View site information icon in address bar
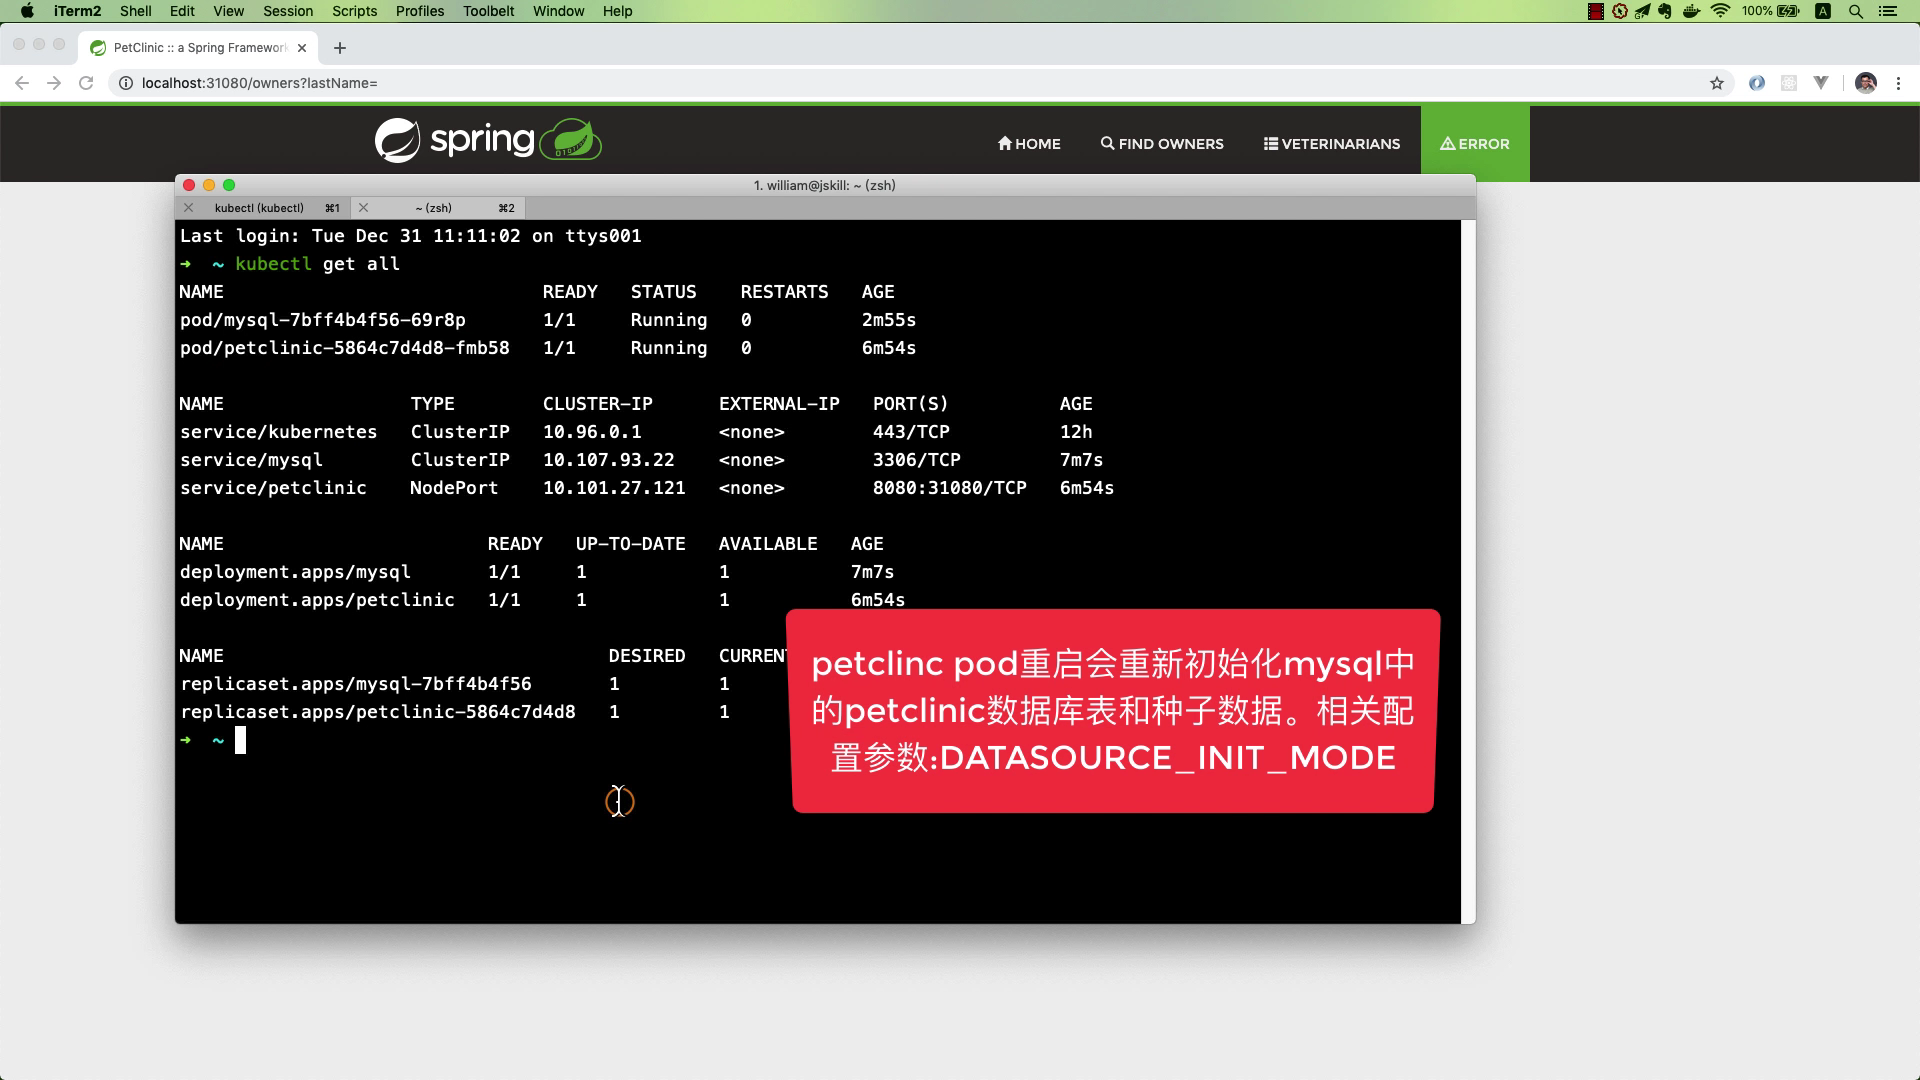This screenshot has width=1920, height=1080. 126,83
